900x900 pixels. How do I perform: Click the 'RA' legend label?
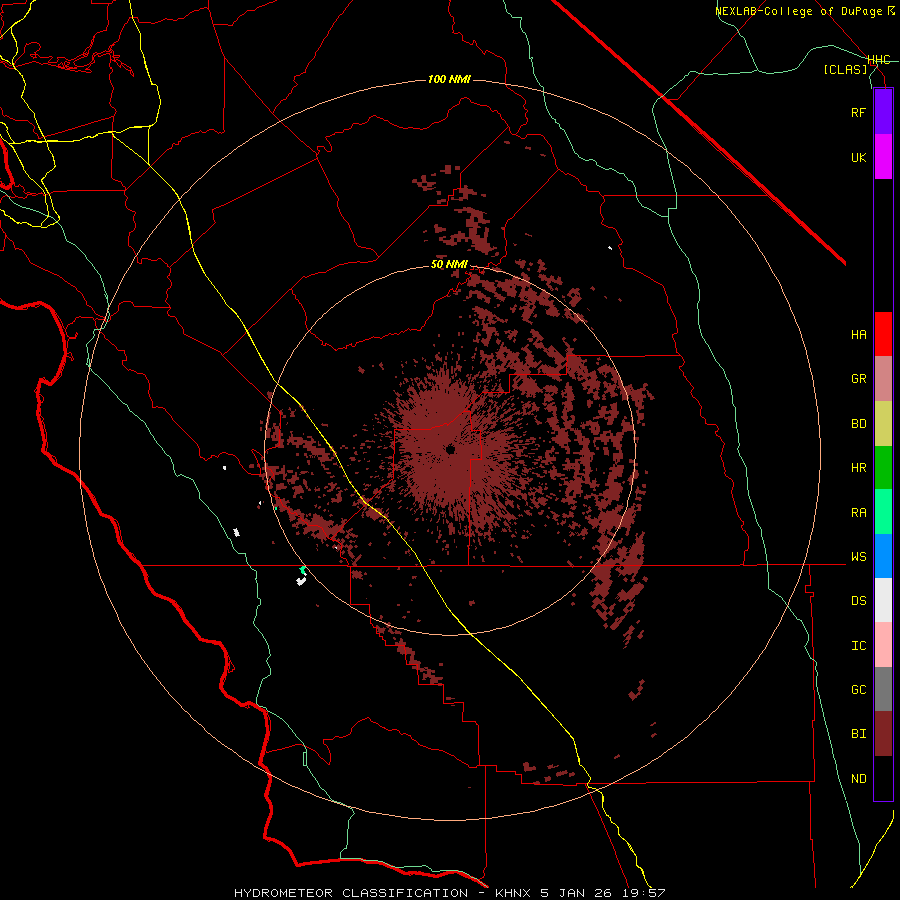click(858, 513)
